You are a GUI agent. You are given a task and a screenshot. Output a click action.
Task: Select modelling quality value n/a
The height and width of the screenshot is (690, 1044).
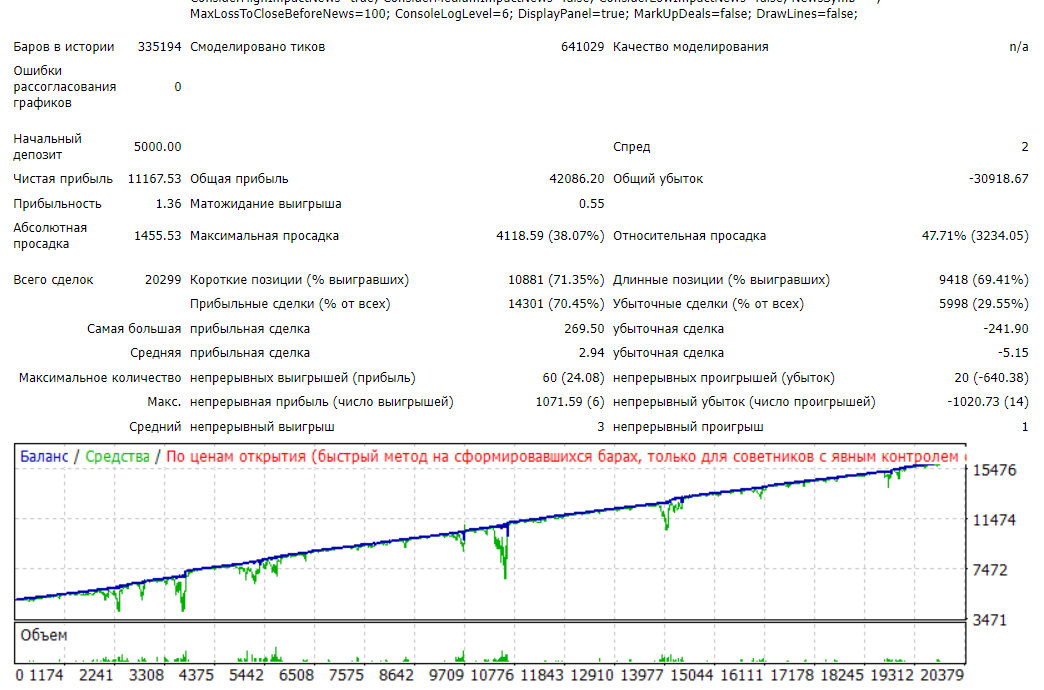pyautogui.click(x=1019, y=47)
